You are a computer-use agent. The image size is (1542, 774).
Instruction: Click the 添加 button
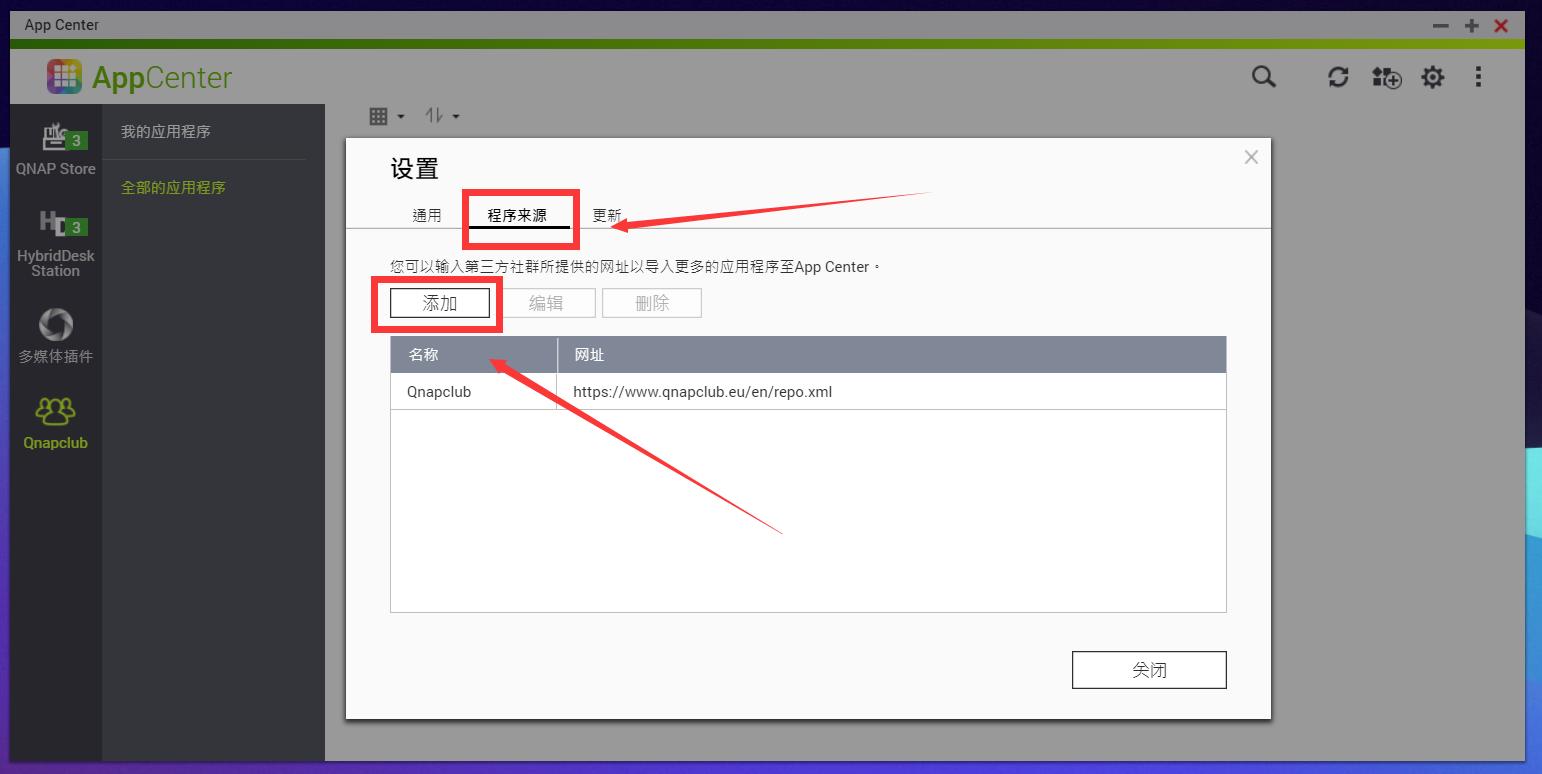[440, 303]
